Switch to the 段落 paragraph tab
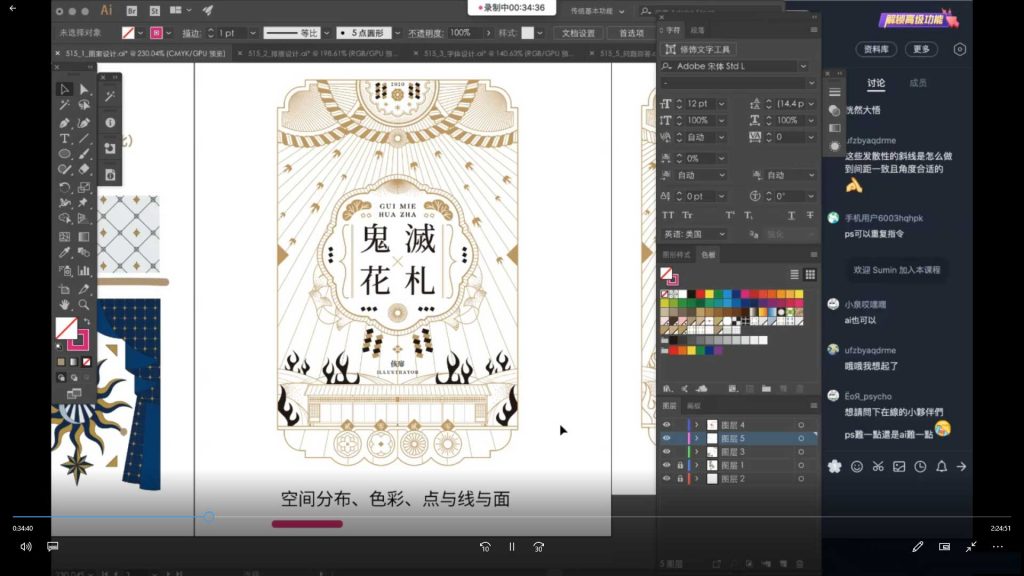Screen dimensions: 1024x576 (699, 29)
